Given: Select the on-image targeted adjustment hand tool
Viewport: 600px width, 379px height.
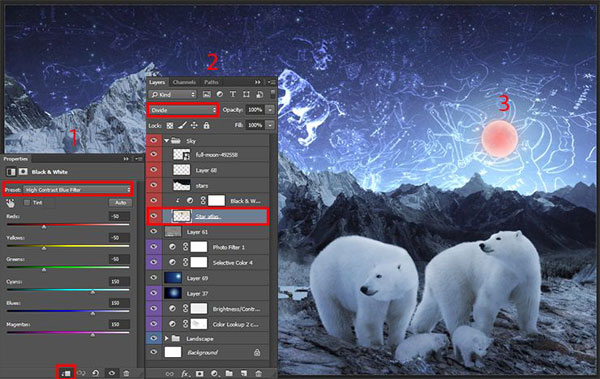Looking at the screenshot, I should (10, 203).
